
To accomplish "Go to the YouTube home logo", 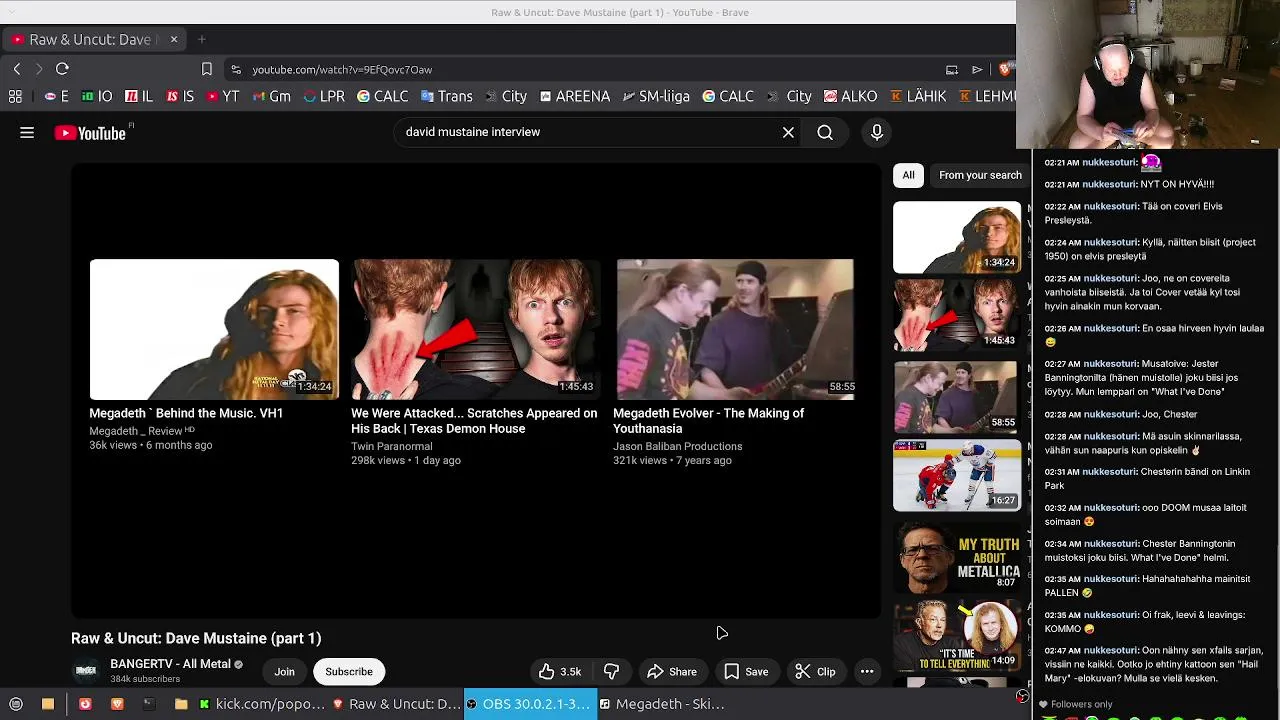I will 90,133.
